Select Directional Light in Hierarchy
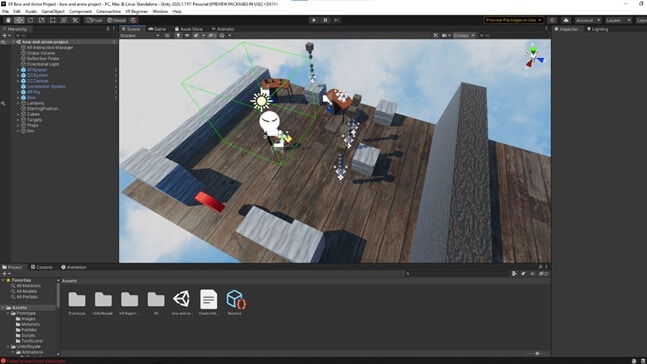 coord(43,64)
